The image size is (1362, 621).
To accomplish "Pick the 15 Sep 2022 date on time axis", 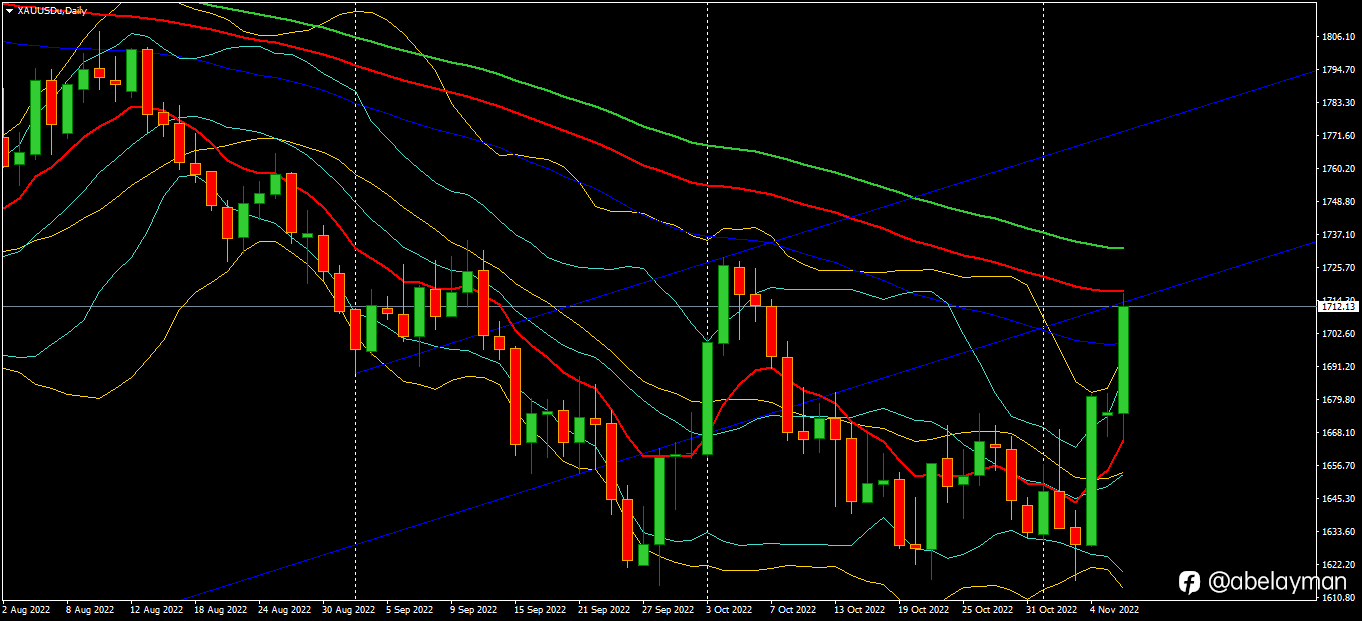I will point(540,609).
